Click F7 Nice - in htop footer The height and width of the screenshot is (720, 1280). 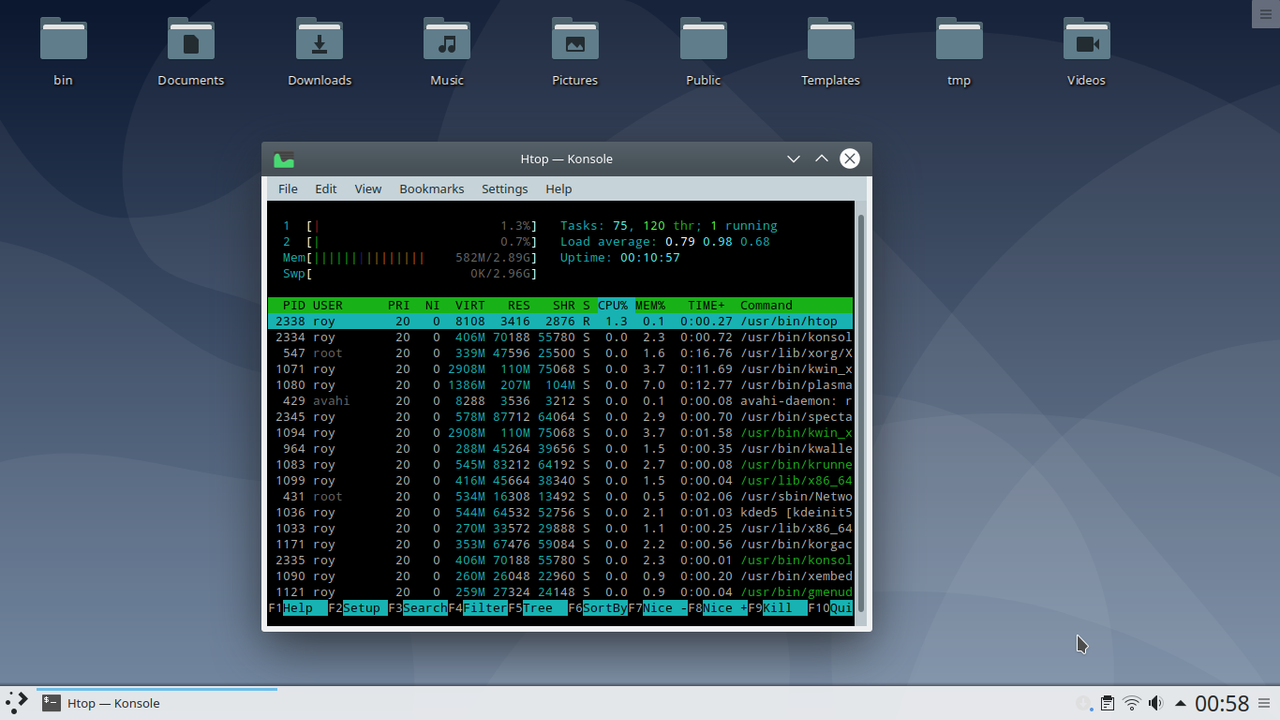[658, 608]
